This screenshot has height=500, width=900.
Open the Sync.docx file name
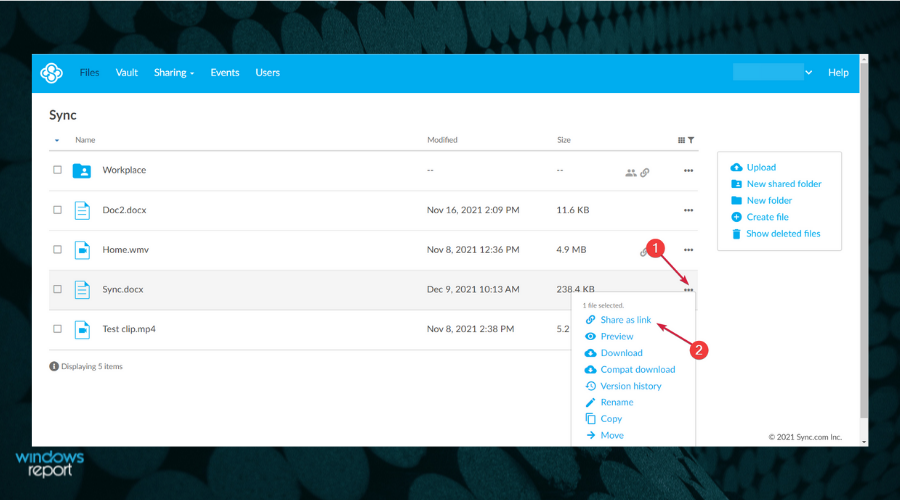pos(123,289)
